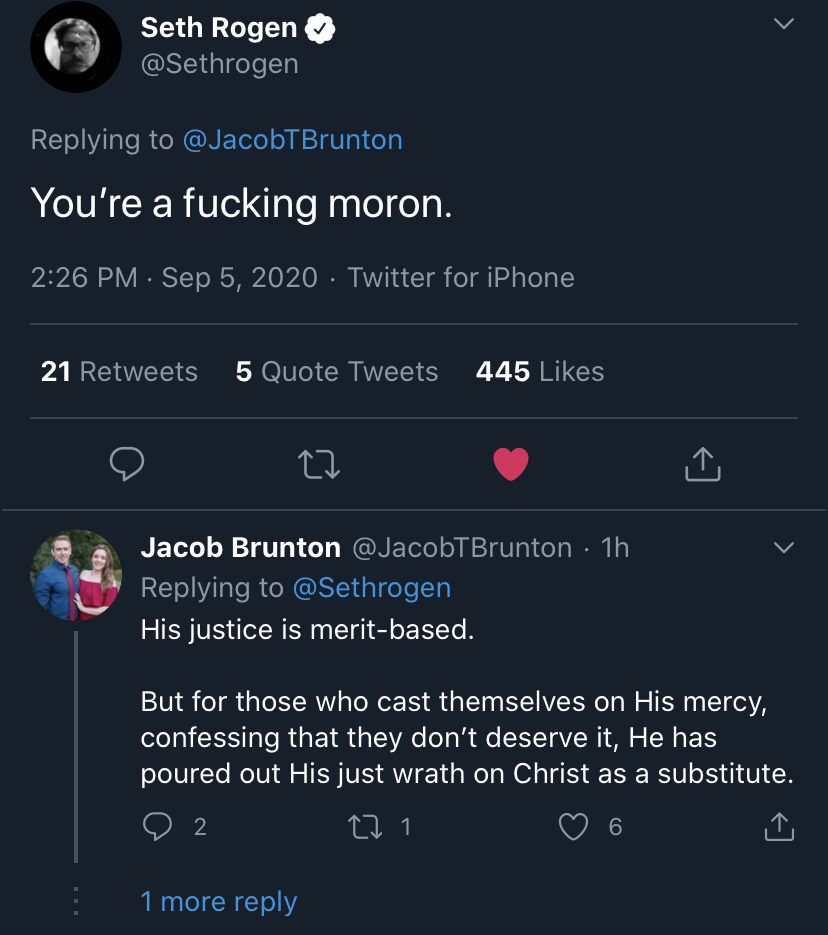Open Jacob Brunton's profile picture

(x=76, y=575)
